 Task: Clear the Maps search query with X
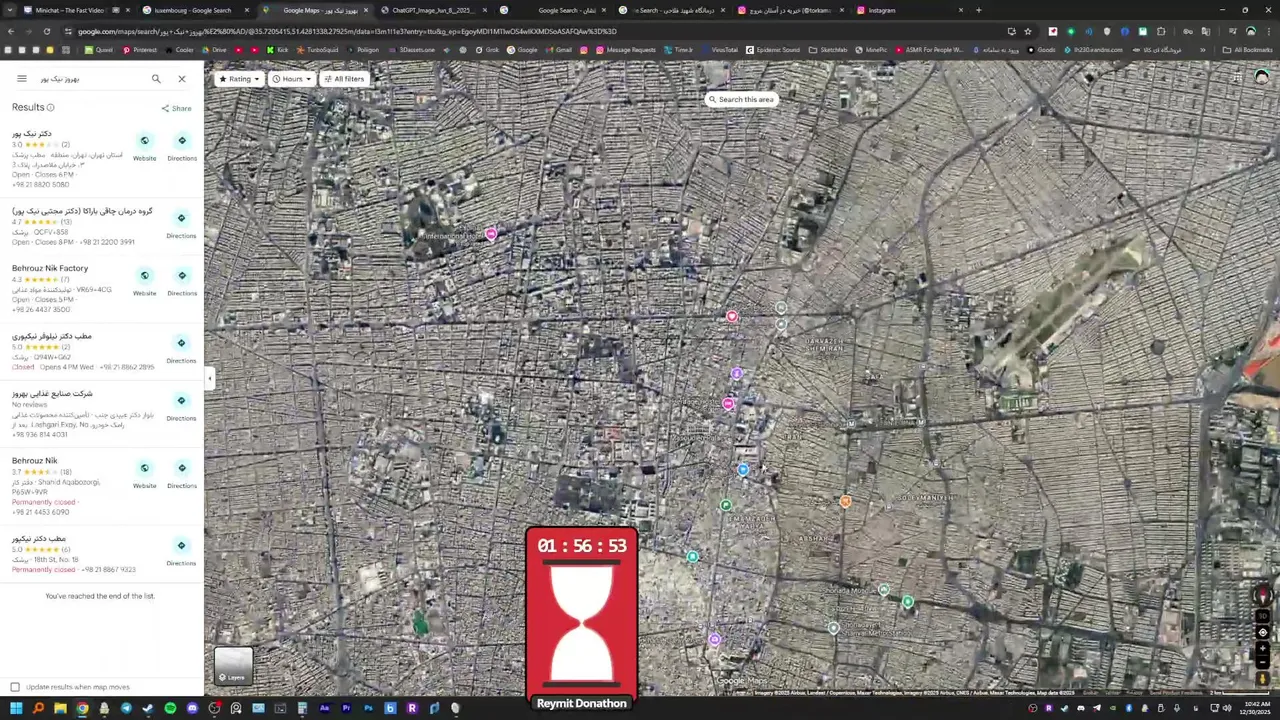click(x=181, y=78)
